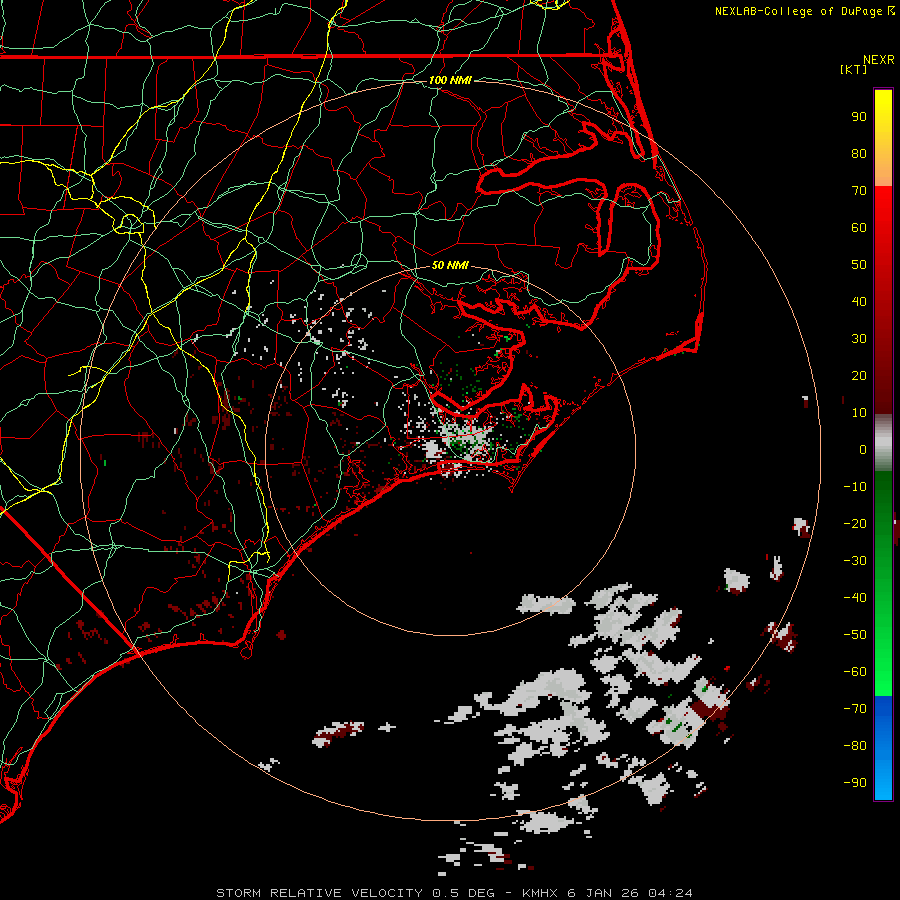Click the -40 value on the velocity scale
This screenshot has height=900, width=900.
[855, 598]
